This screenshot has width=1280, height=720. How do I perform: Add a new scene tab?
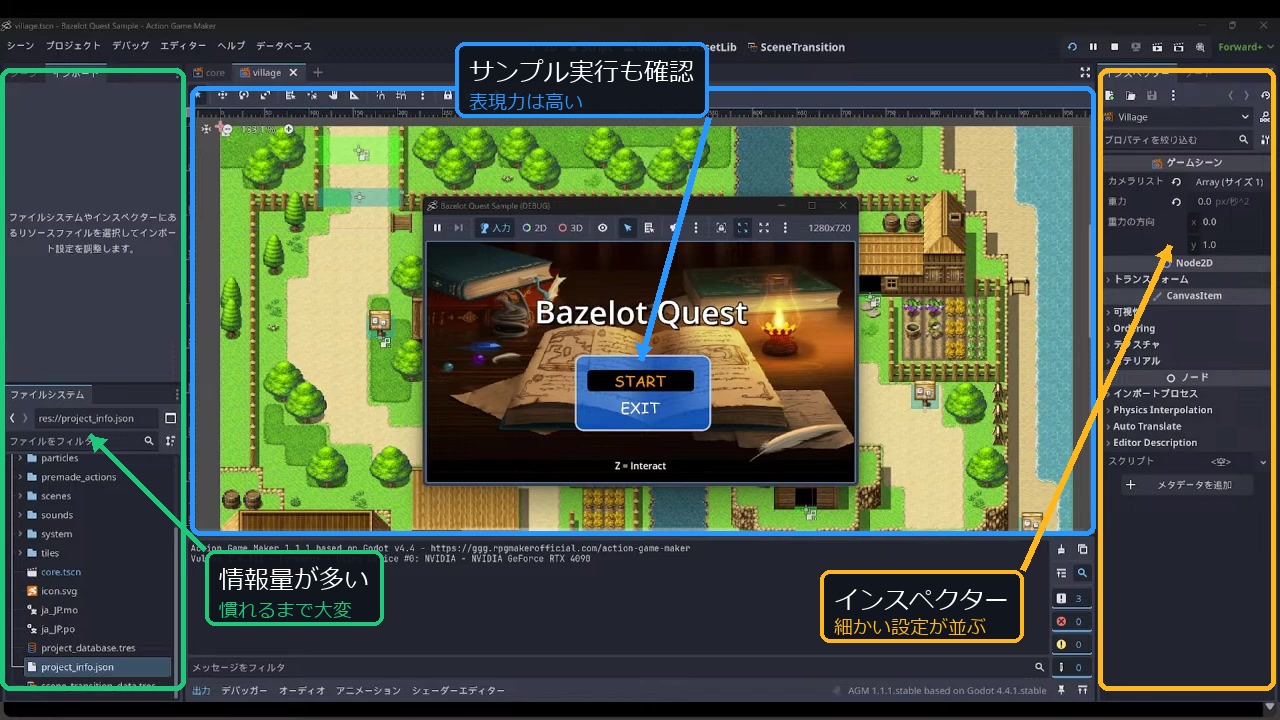318,72
